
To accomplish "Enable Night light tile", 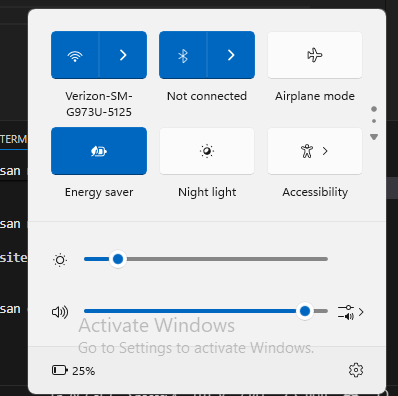I will [207, 151].
